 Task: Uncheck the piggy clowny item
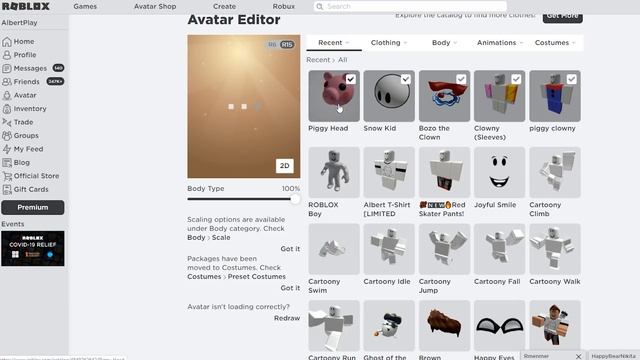571,79
